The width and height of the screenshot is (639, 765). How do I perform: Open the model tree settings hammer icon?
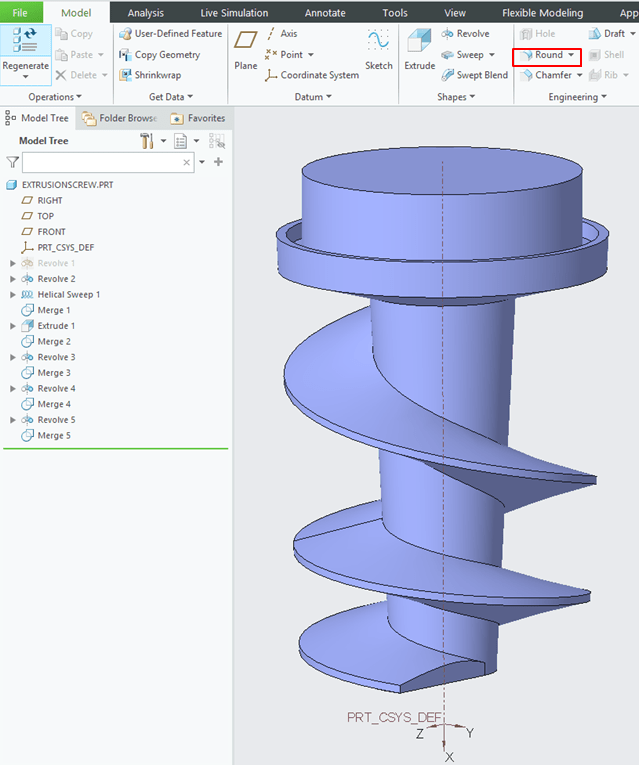[x=146, y=141]
